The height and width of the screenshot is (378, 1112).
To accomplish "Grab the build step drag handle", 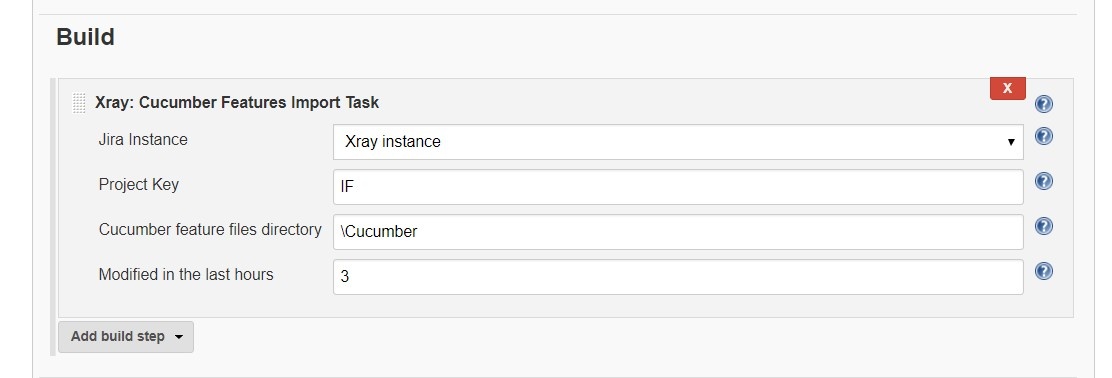I will (79, 103).
